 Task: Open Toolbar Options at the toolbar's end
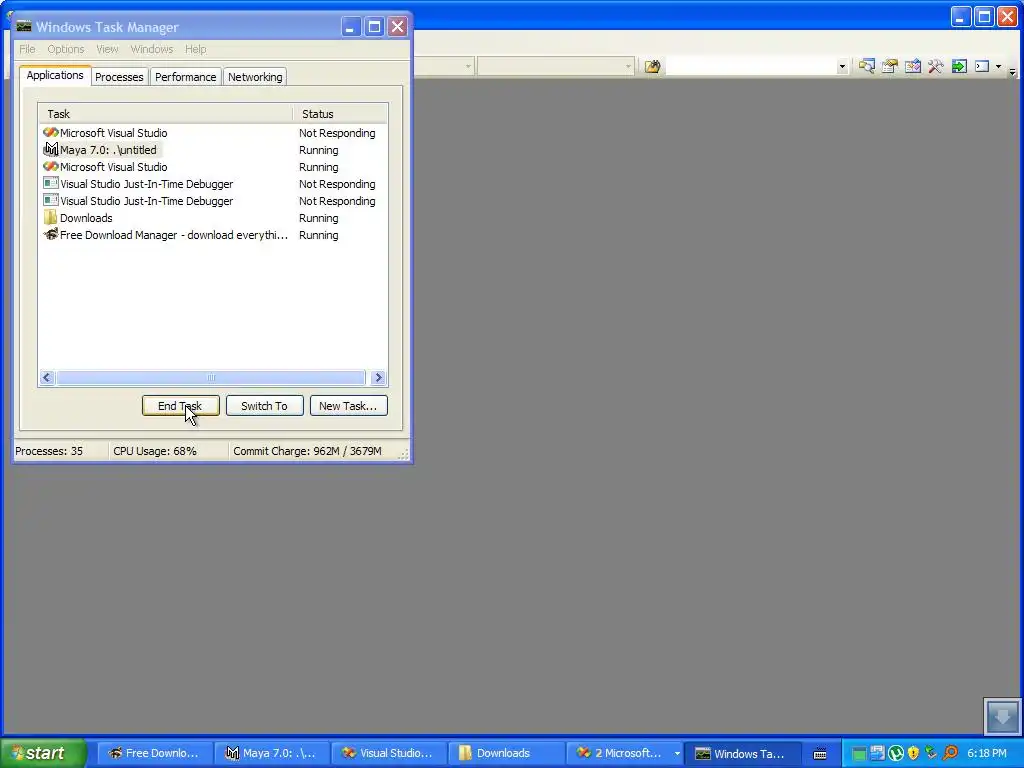coord(1012,71)
